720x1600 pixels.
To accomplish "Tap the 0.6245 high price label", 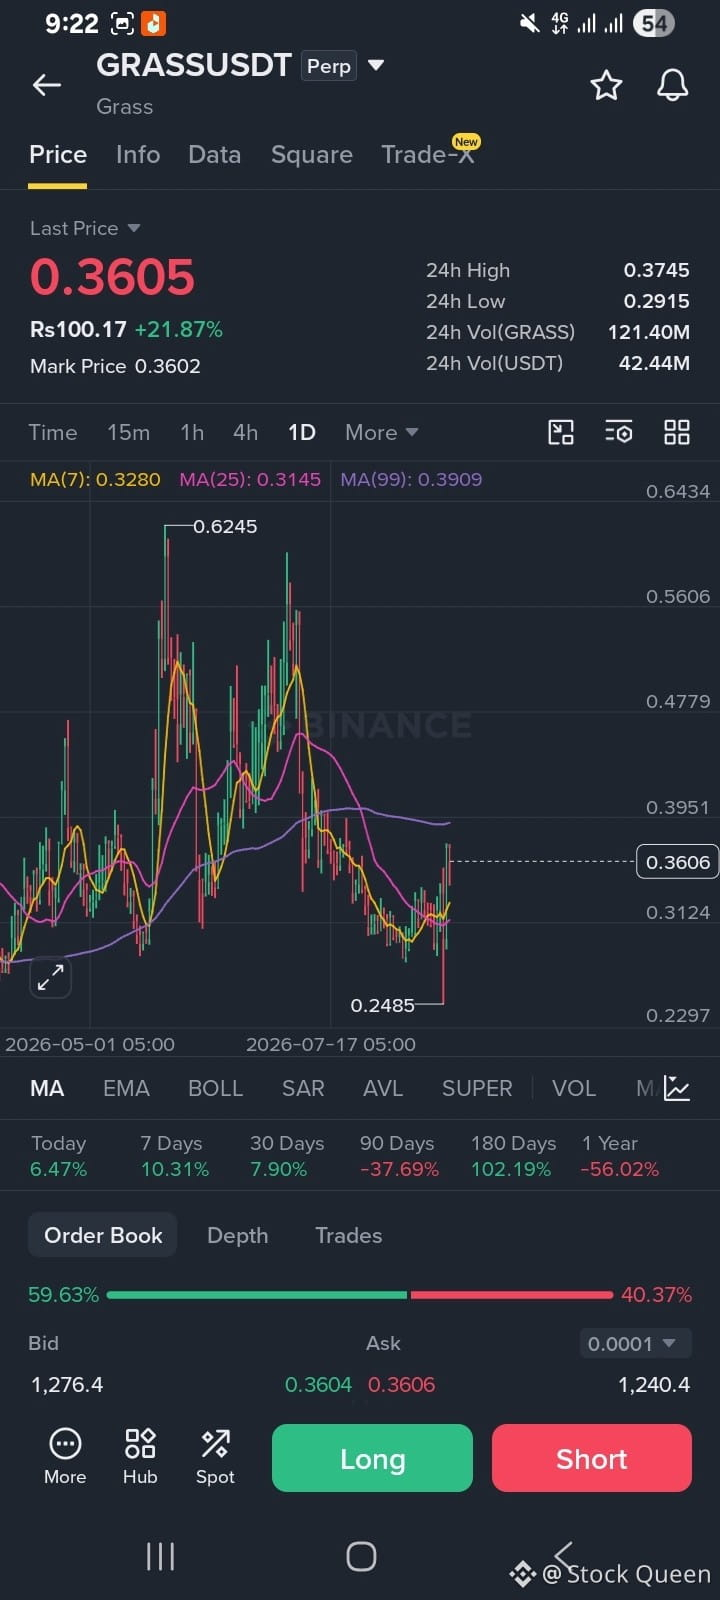I will click(225, 526).
